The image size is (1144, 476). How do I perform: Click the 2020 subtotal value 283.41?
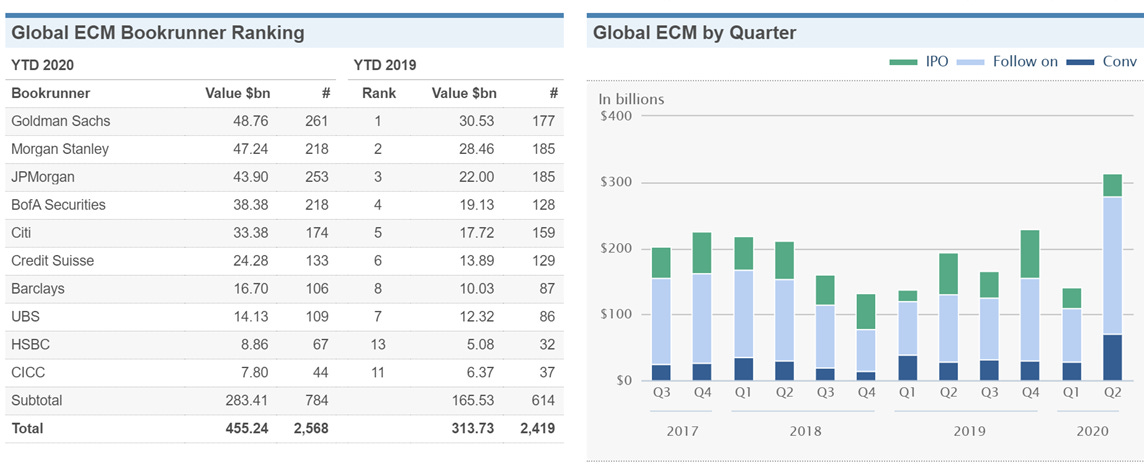click(248, 400)
